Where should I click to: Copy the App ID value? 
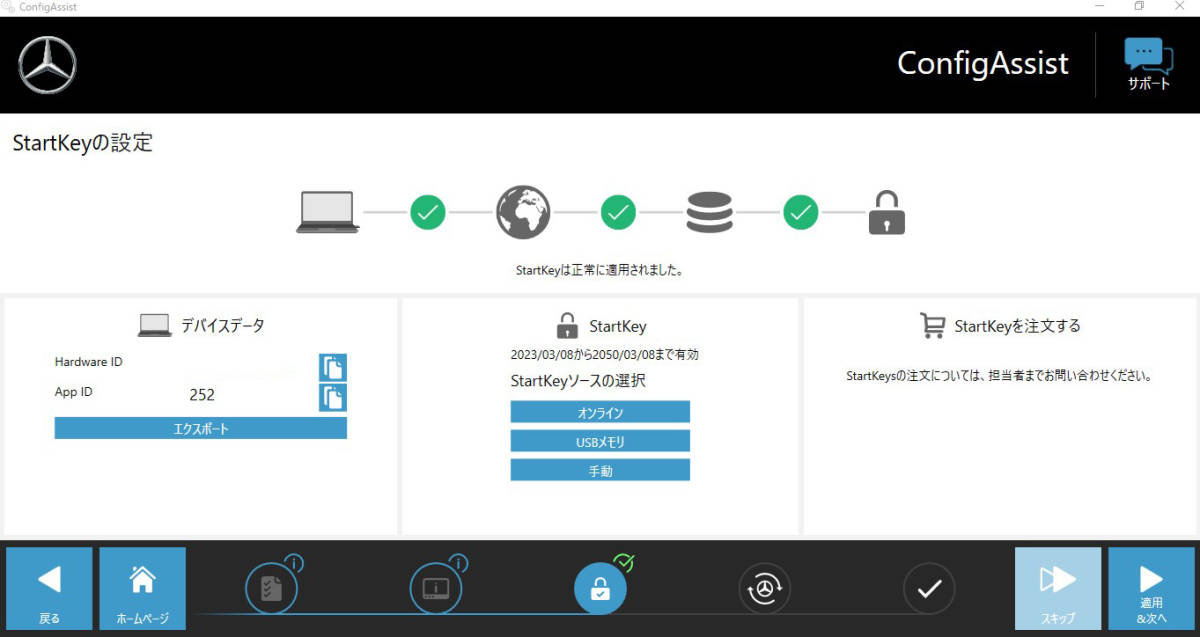point(333,397)
